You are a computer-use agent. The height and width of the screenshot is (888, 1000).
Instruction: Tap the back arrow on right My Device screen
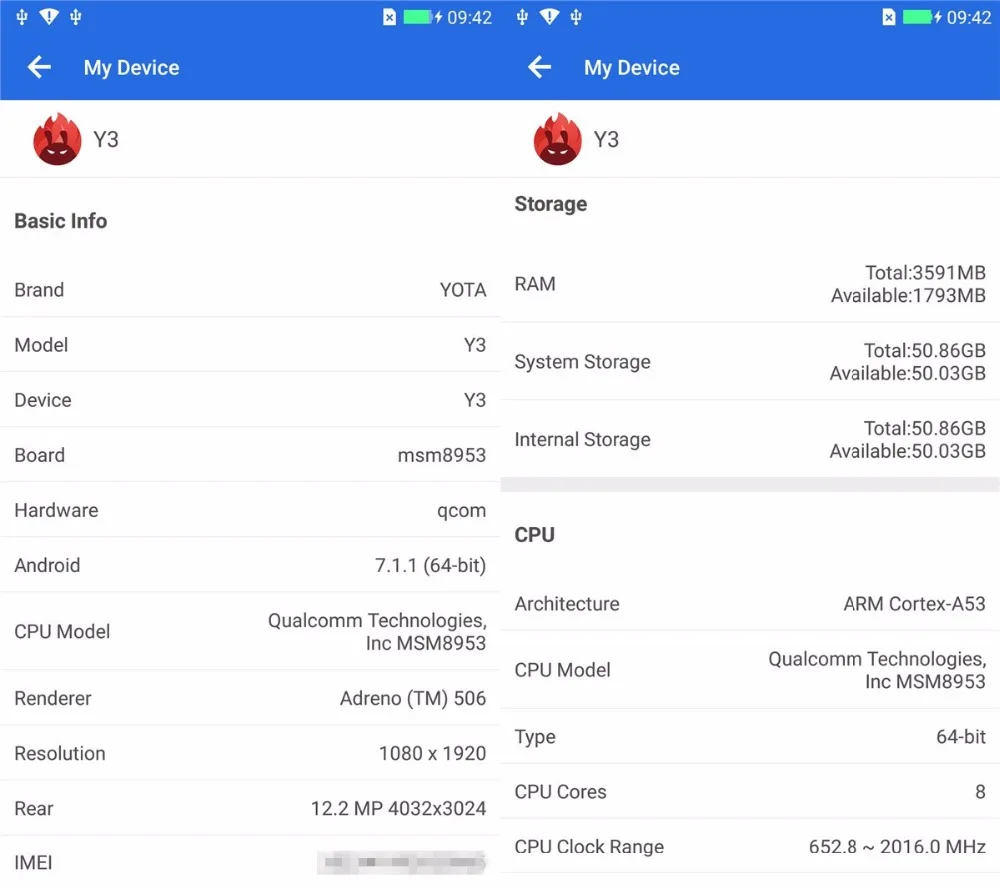[x=540, y=67]
